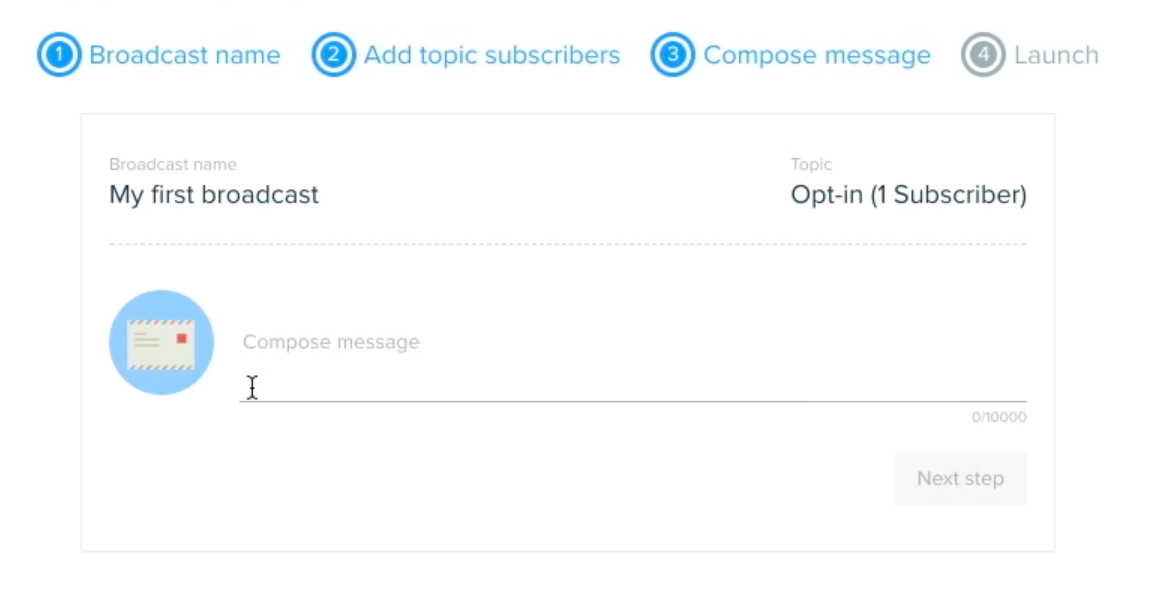Click the Topic field label

click(811, 164)
